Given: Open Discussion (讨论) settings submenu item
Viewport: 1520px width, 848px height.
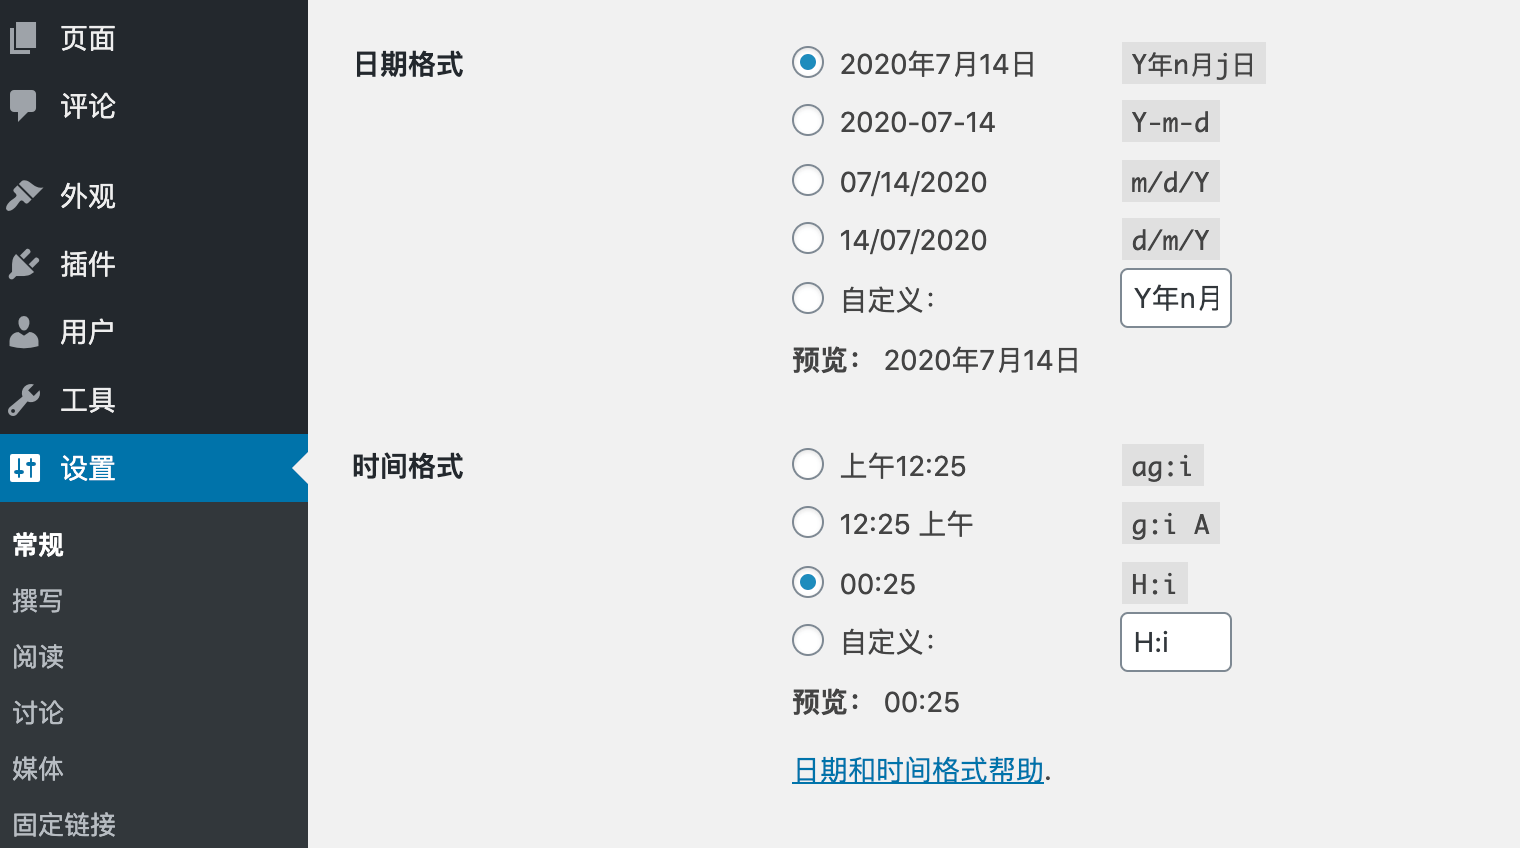Looking at the screenshot, I should tap(38, 713).
